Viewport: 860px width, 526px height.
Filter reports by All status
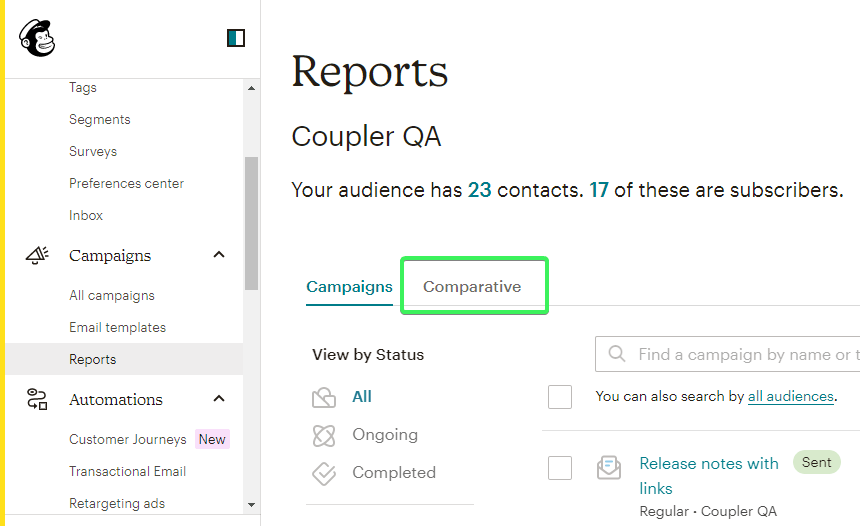tap(362, 397)
